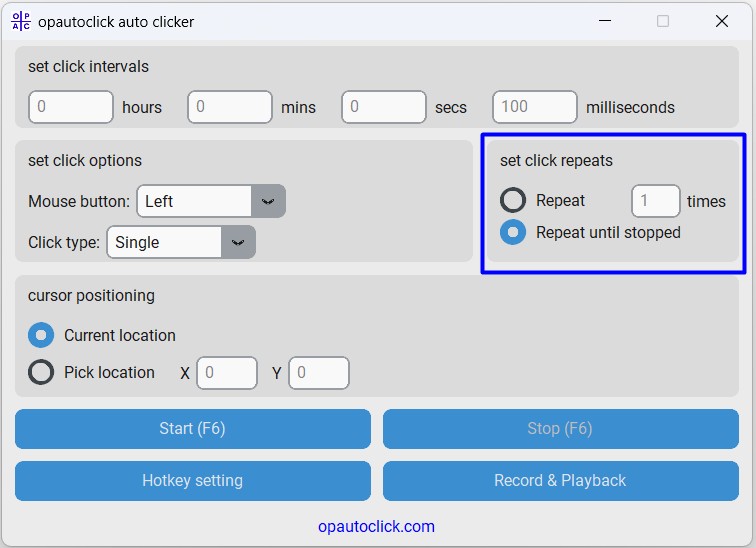756x548 pixels.
Task: Click the window title 'opautoclick auto clicker'
Action: (116, 22)
